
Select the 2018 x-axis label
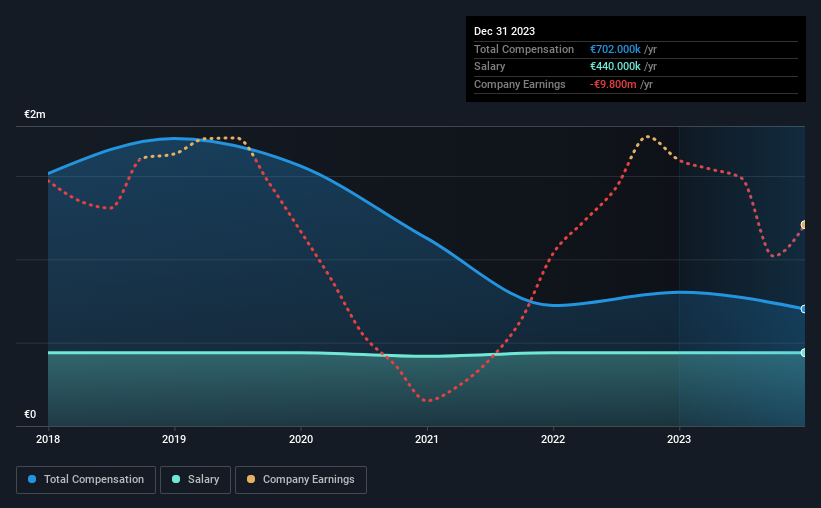[x=48, y=439]
